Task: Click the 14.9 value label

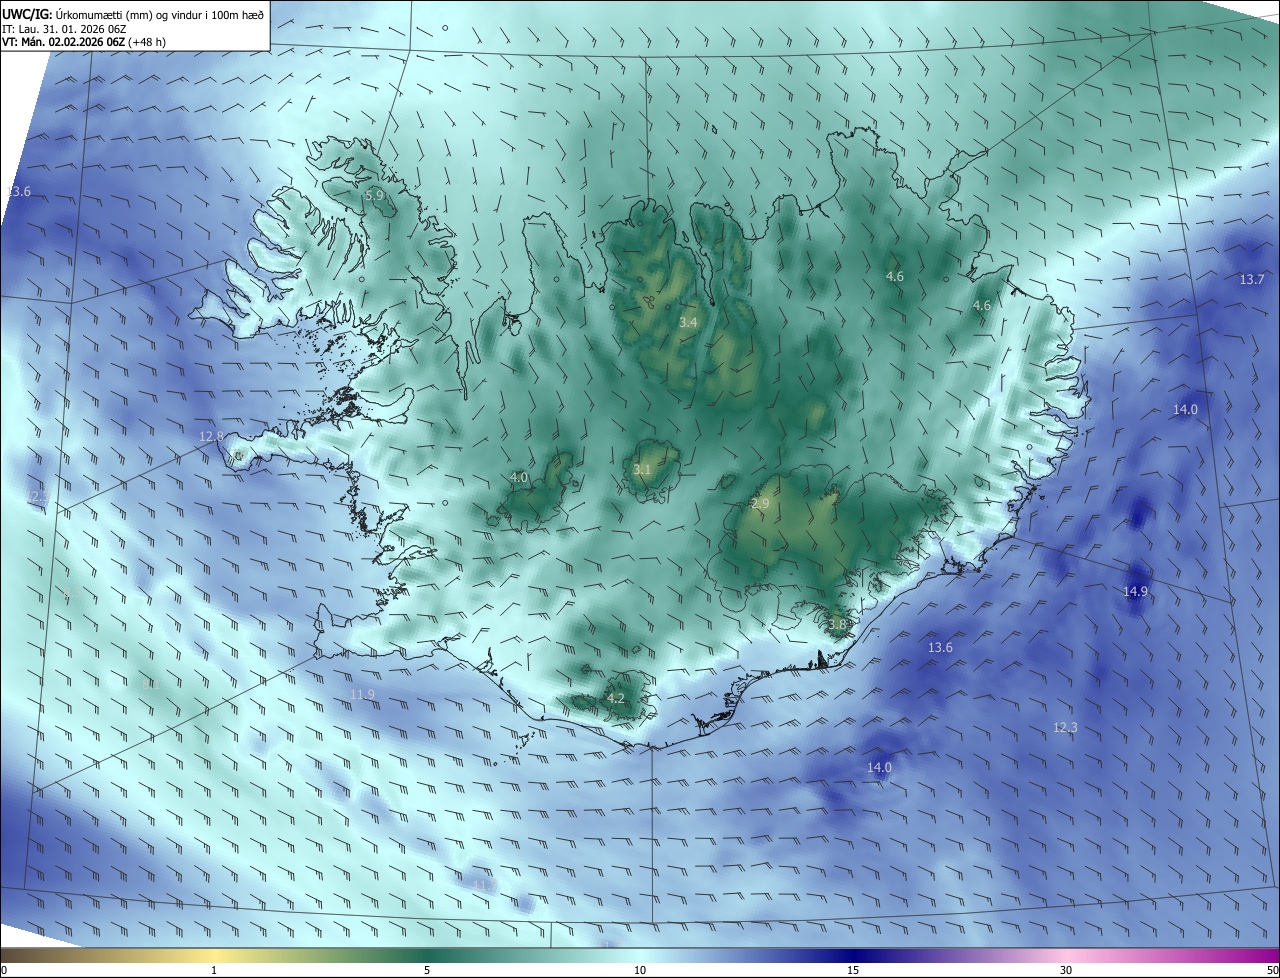Action: click(1135, 592)
